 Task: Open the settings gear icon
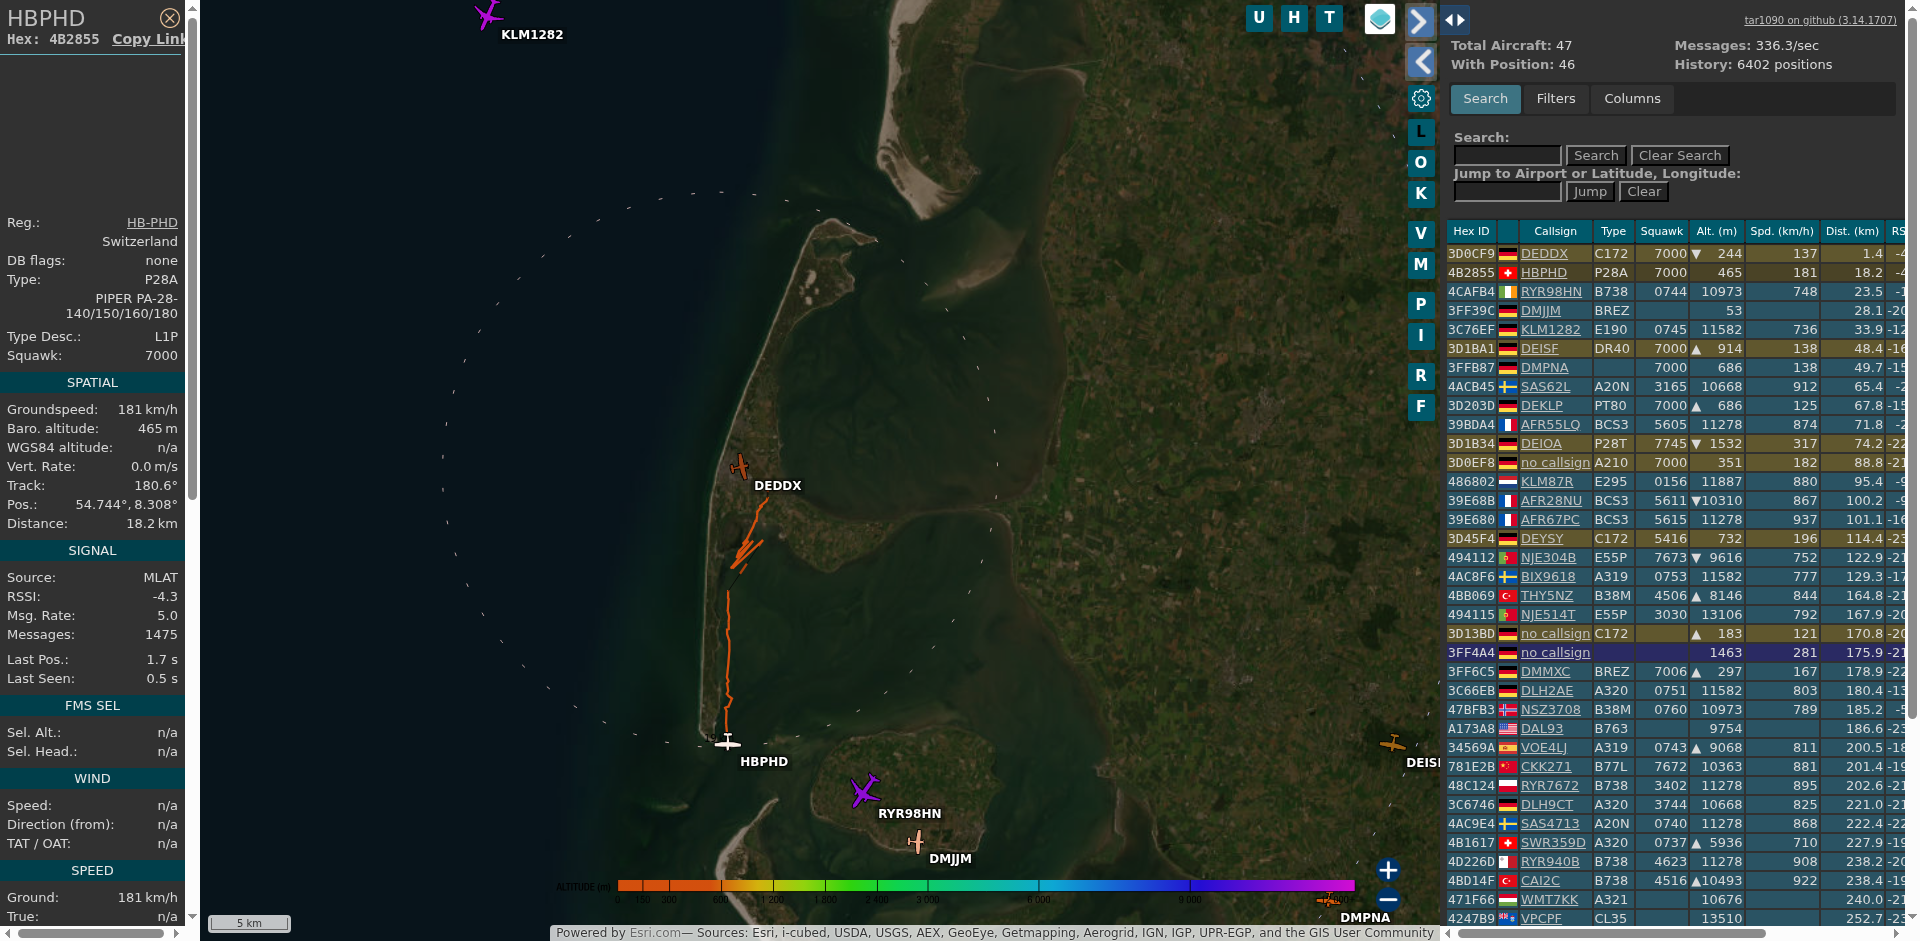(x=1421, y=98)
